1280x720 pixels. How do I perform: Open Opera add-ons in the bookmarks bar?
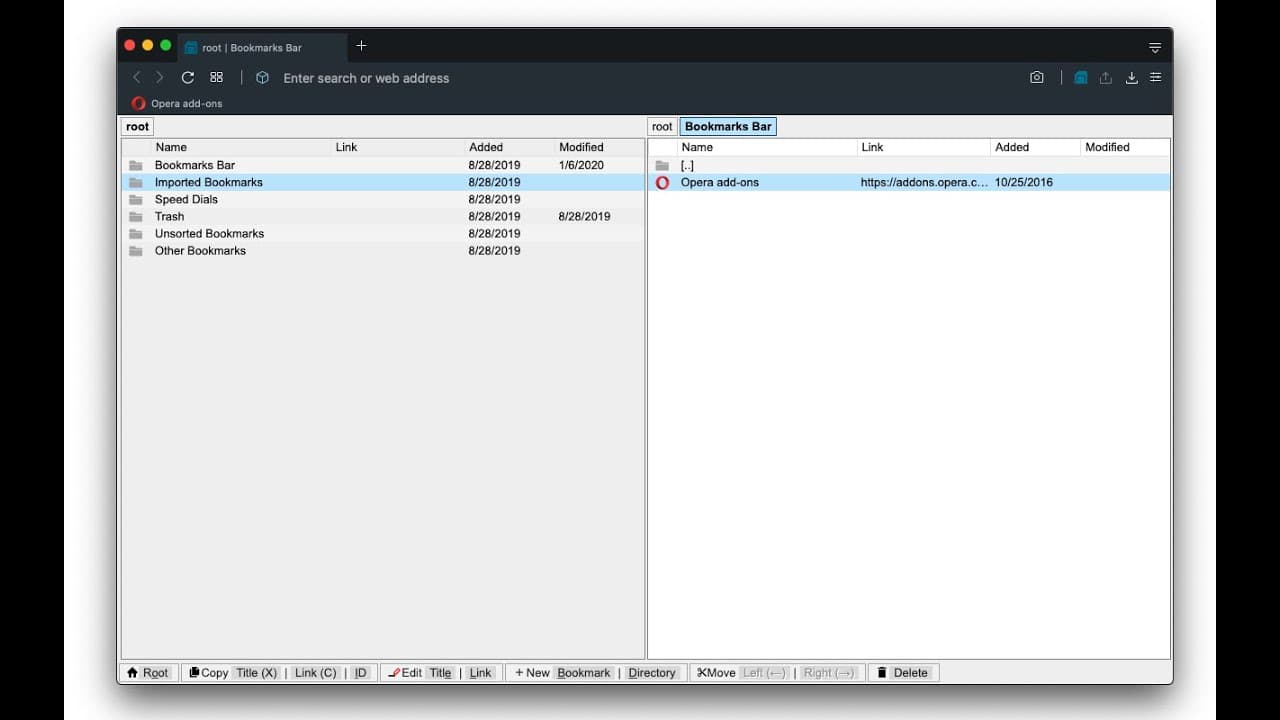point(177,103)
